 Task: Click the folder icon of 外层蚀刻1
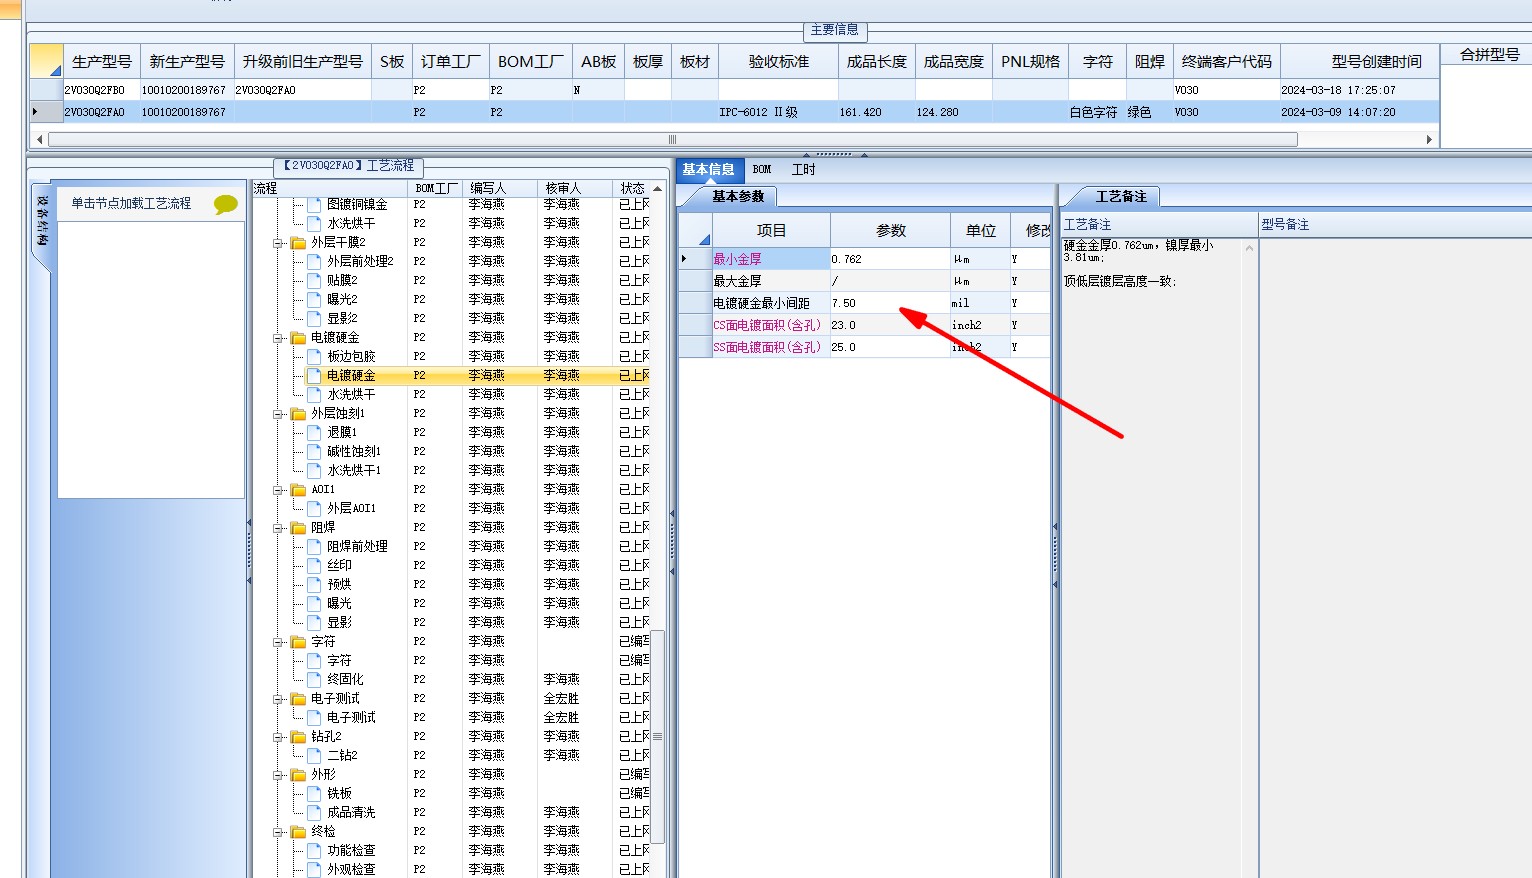[x=298, y=414]
